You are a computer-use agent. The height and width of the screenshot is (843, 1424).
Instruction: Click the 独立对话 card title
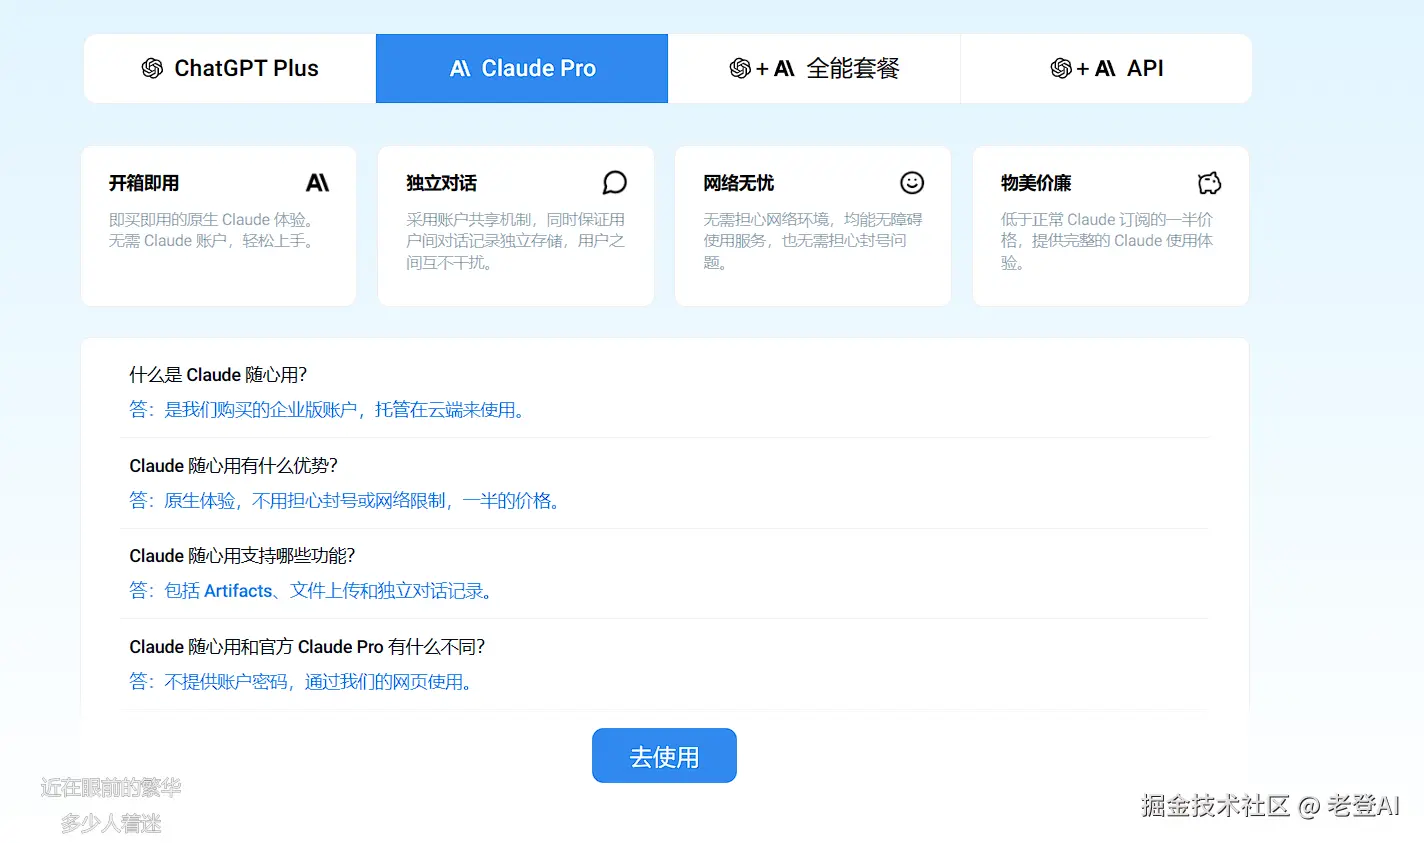pos(441,183)
